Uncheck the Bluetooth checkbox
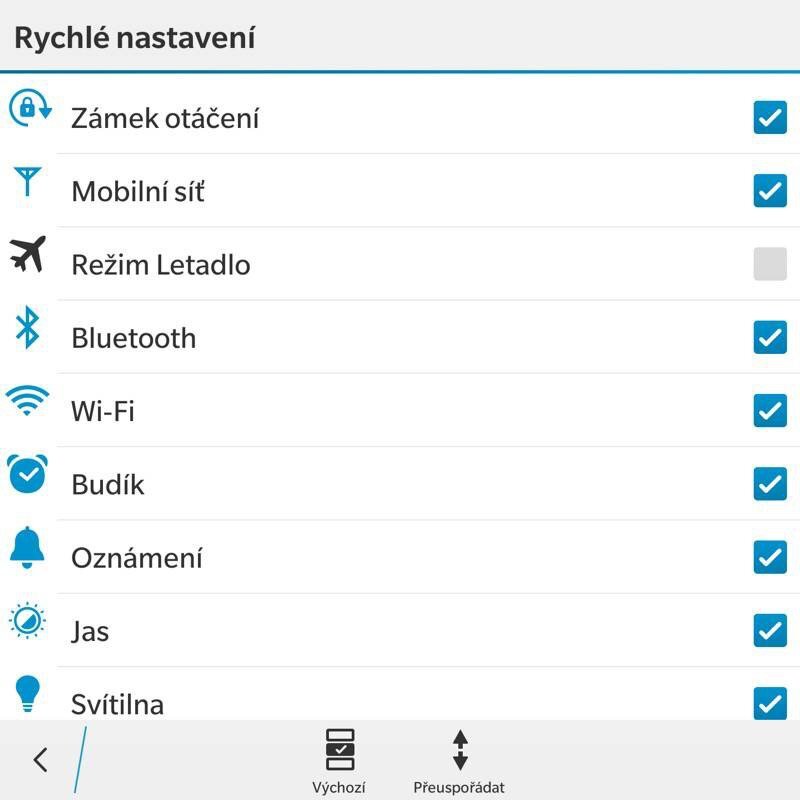Image resolution: width=800 pixels, height=800 pixels. pyautogui.click(x=770, y=337)
